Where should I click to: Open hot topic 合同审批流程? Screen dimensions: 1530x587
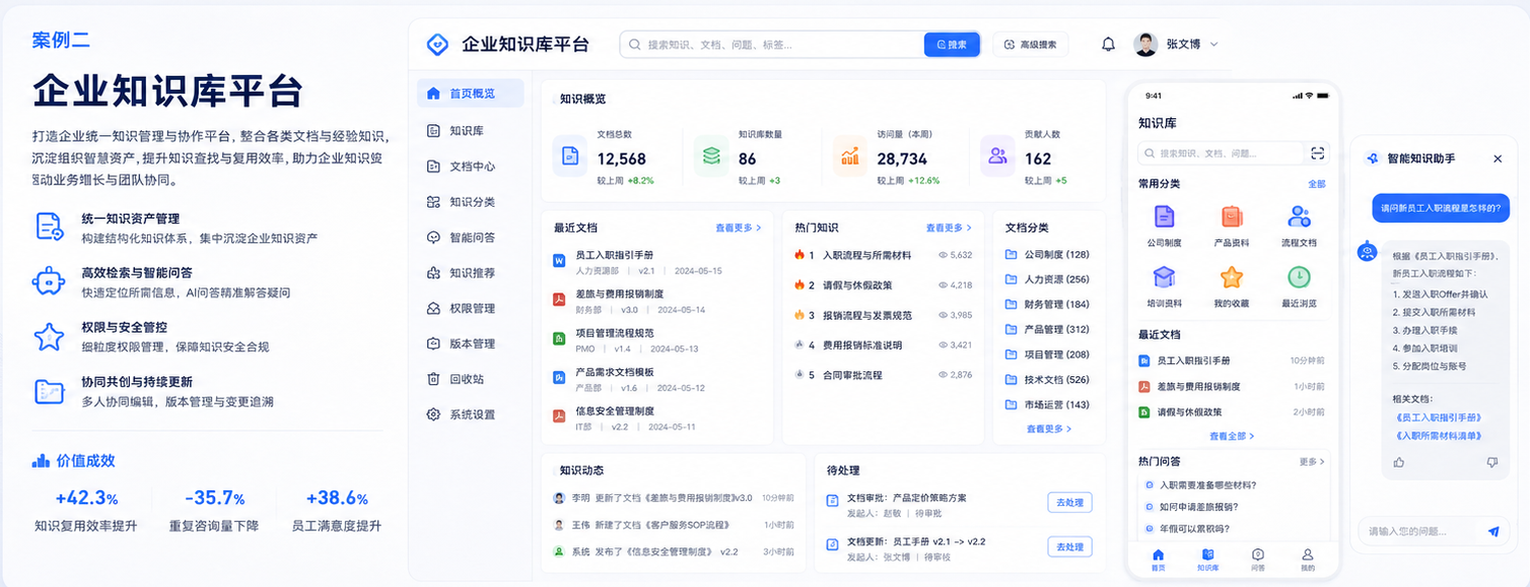852,375
